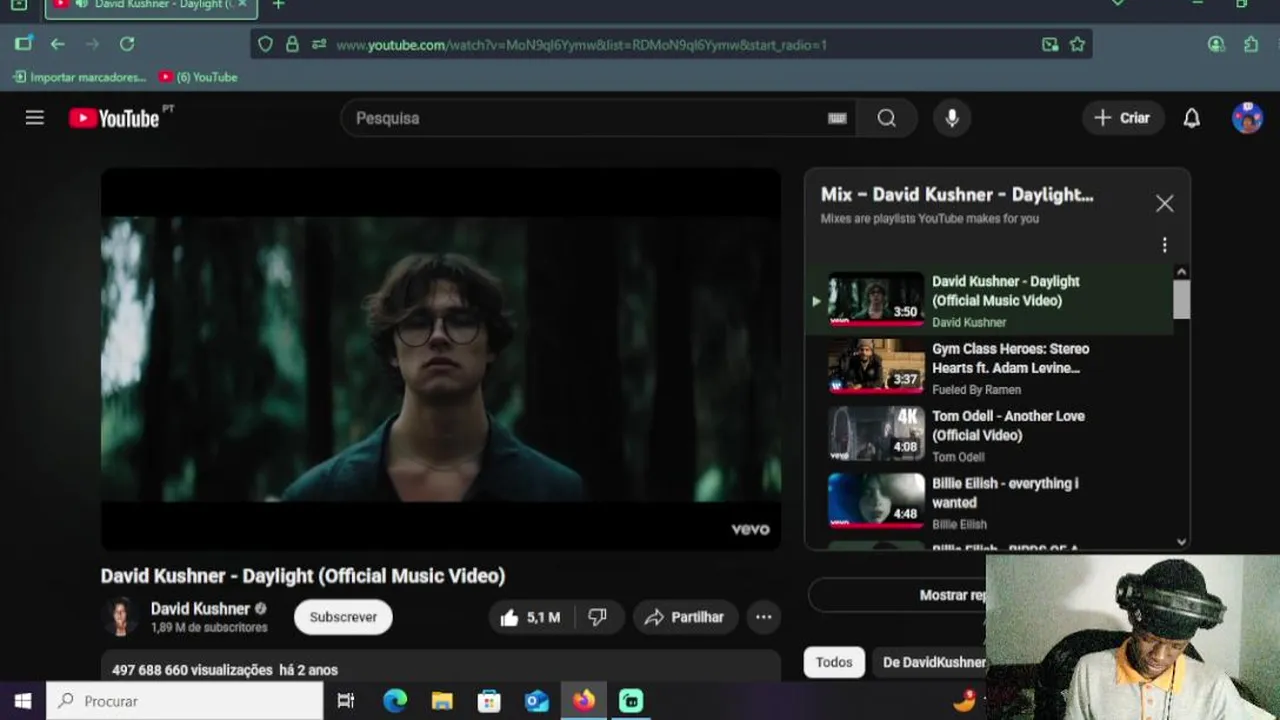Click the Firefox account icon in toolbar
The height and width of the screenshot is (720, 1280).
tap(1216, 44)
